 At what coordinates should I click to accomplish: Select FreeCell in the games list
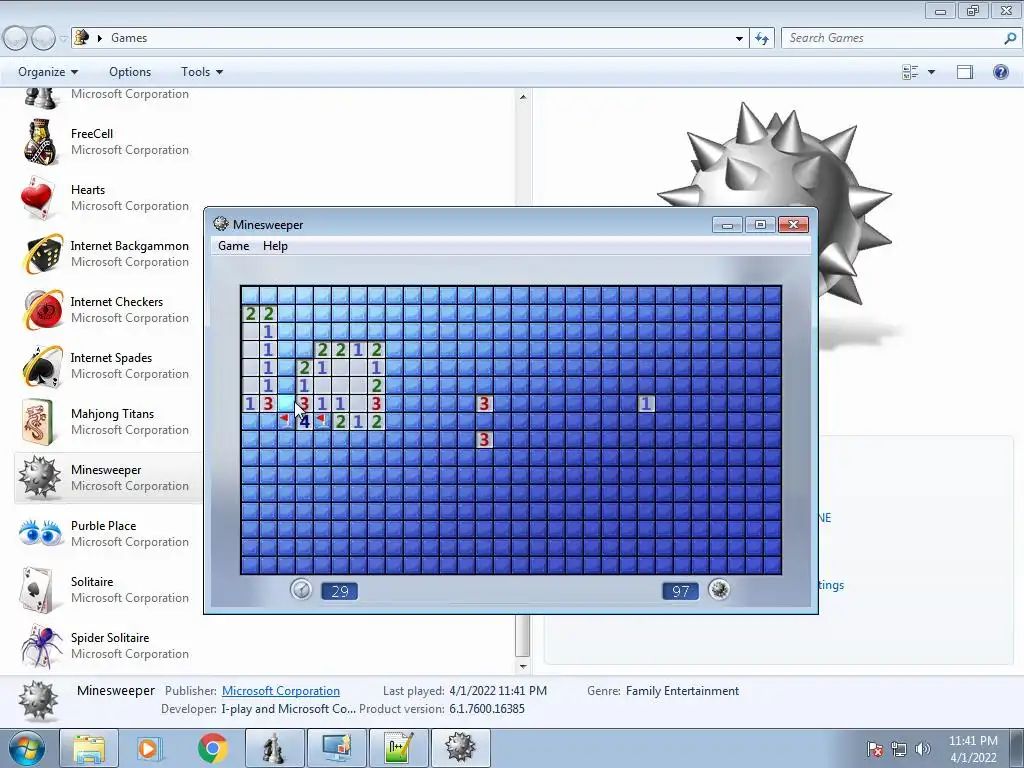click(x=104, y=142)
